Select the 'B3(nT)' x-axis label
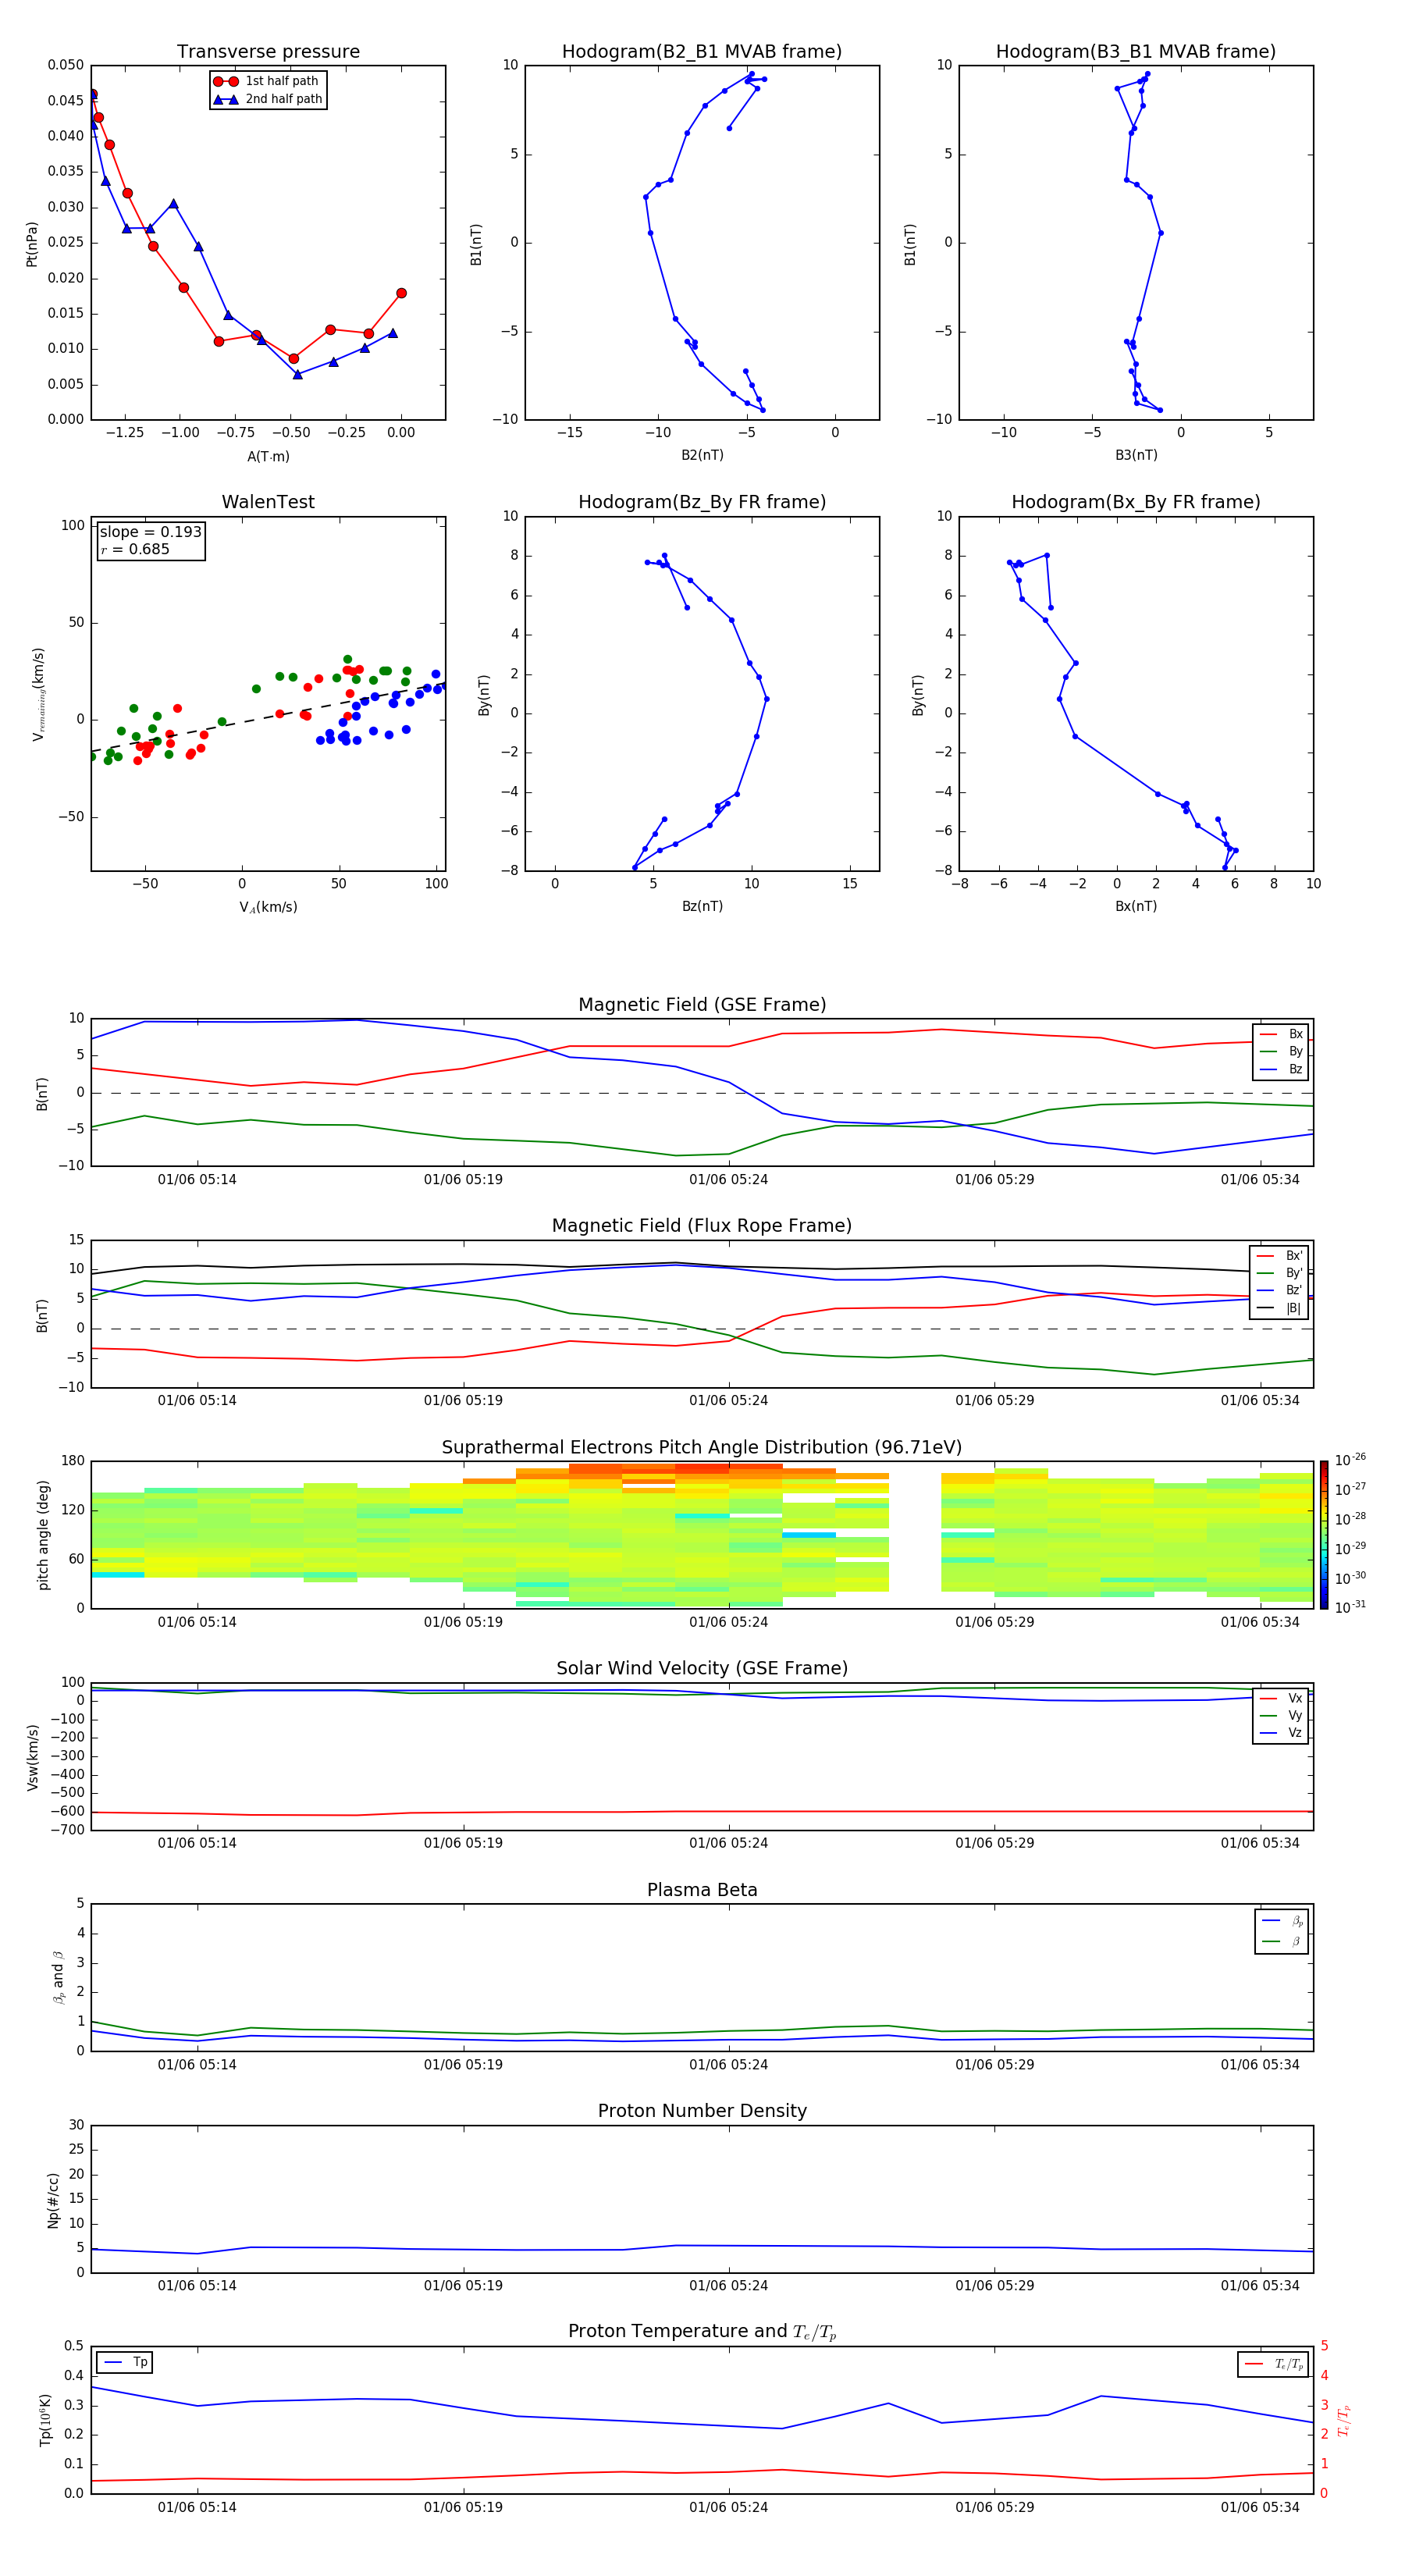 coord(1136,455)
